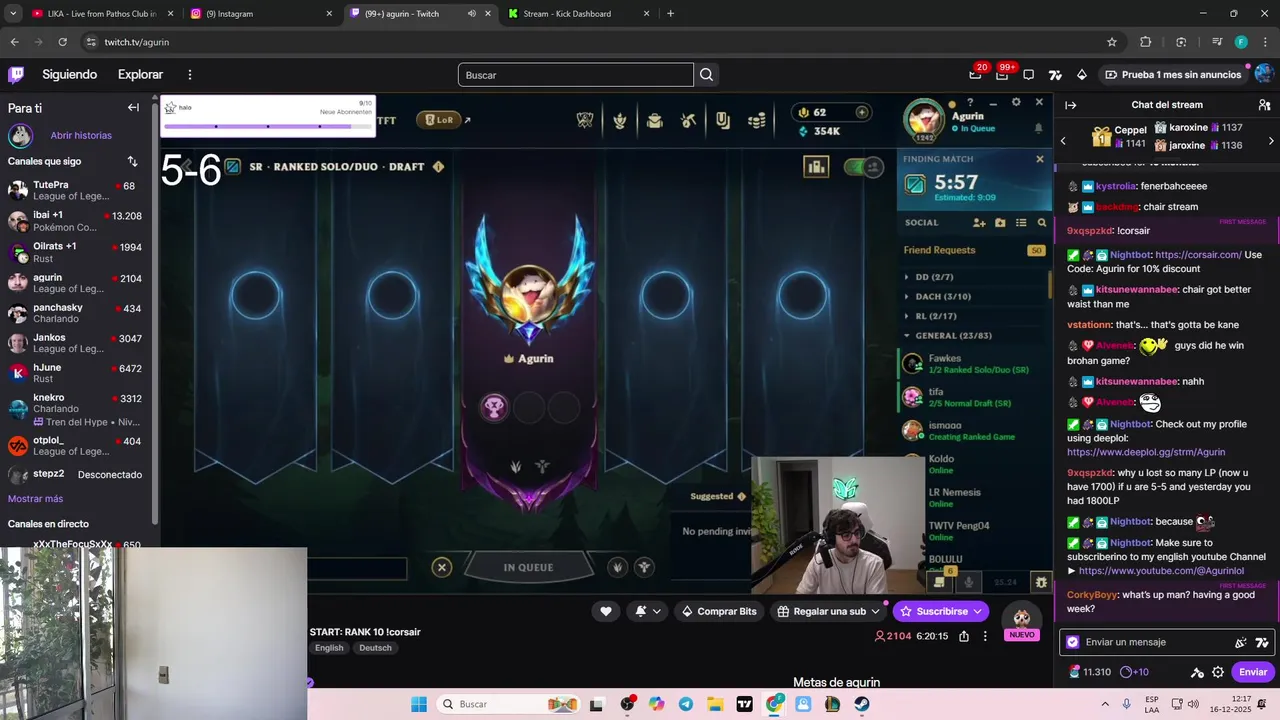Open Telegram from the taskbar

(x=685, y=704)
